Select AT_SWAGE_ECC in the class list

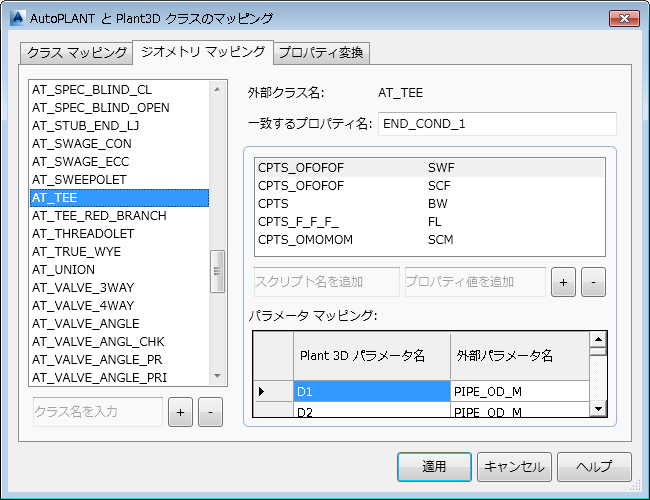pos(119,162)
